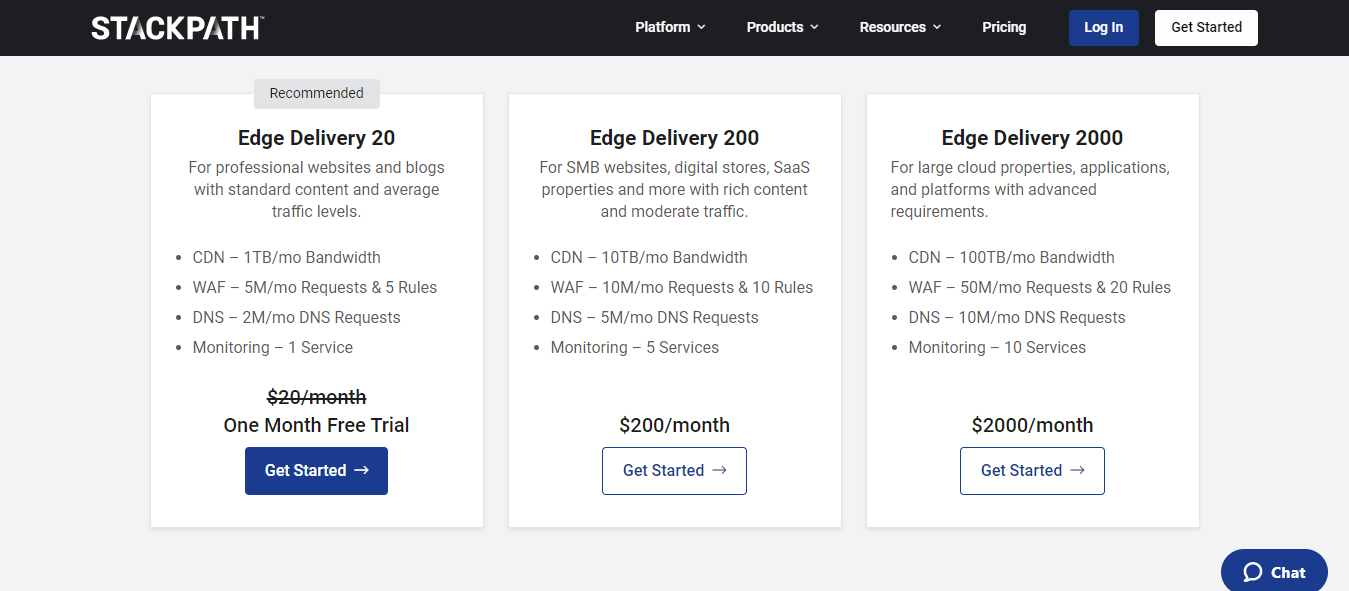Click the white Get Started header button
The height and width of the screenshot is (591, 1349).
tap(1206, 28)
